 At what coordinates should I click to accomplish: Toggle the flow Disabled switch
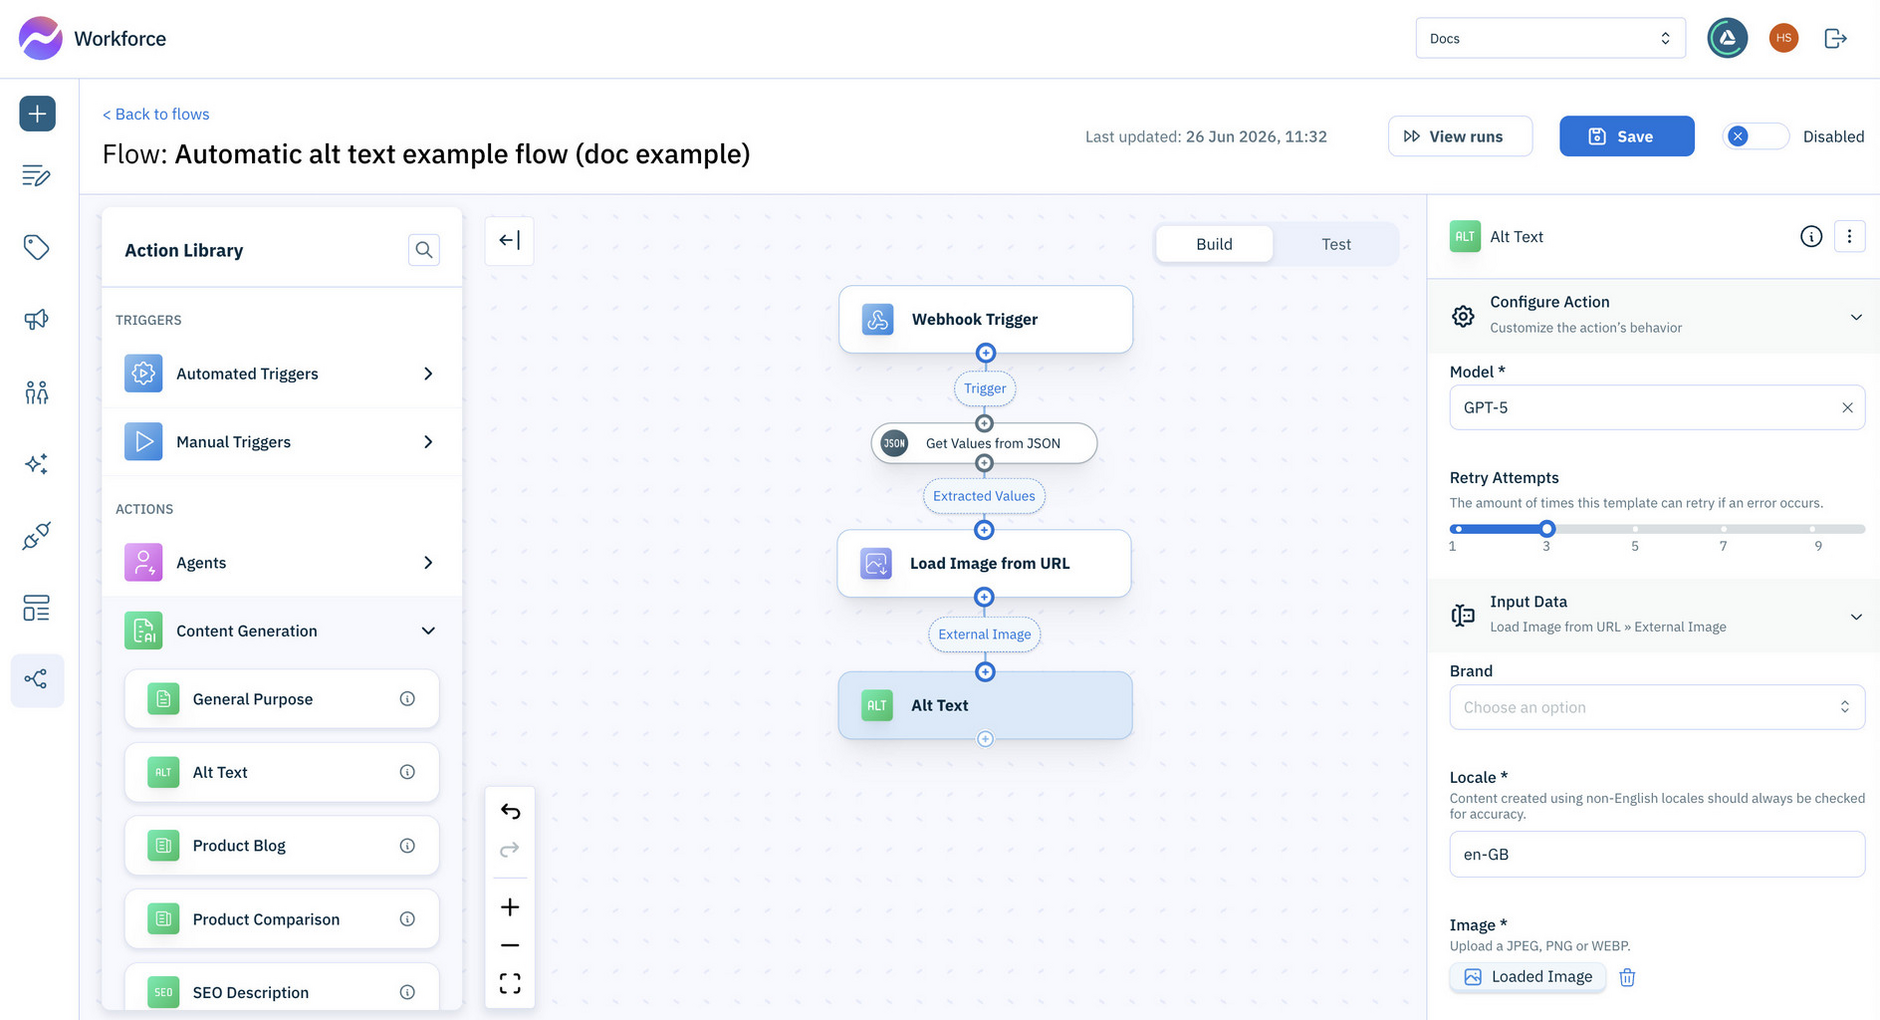[x=1756, y=136]
